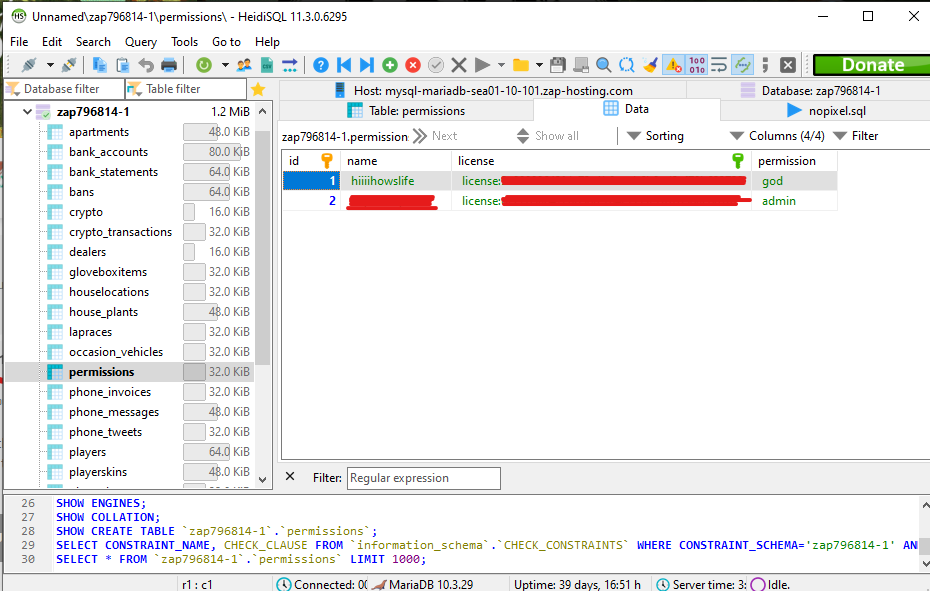Open the Edit menu

click(52, 42)
